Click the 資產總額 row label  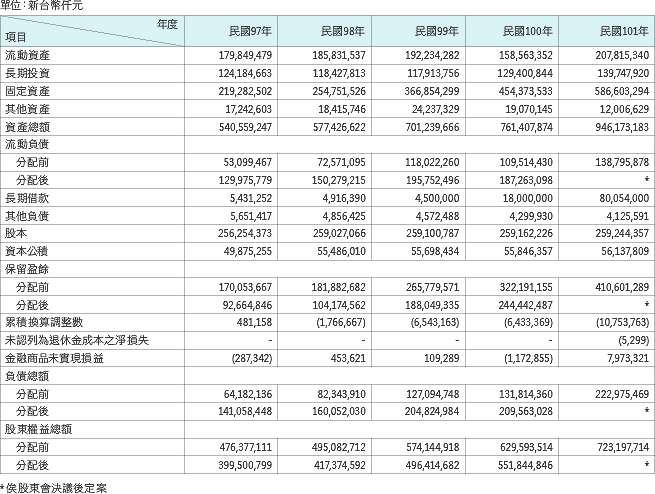point(28,127)
